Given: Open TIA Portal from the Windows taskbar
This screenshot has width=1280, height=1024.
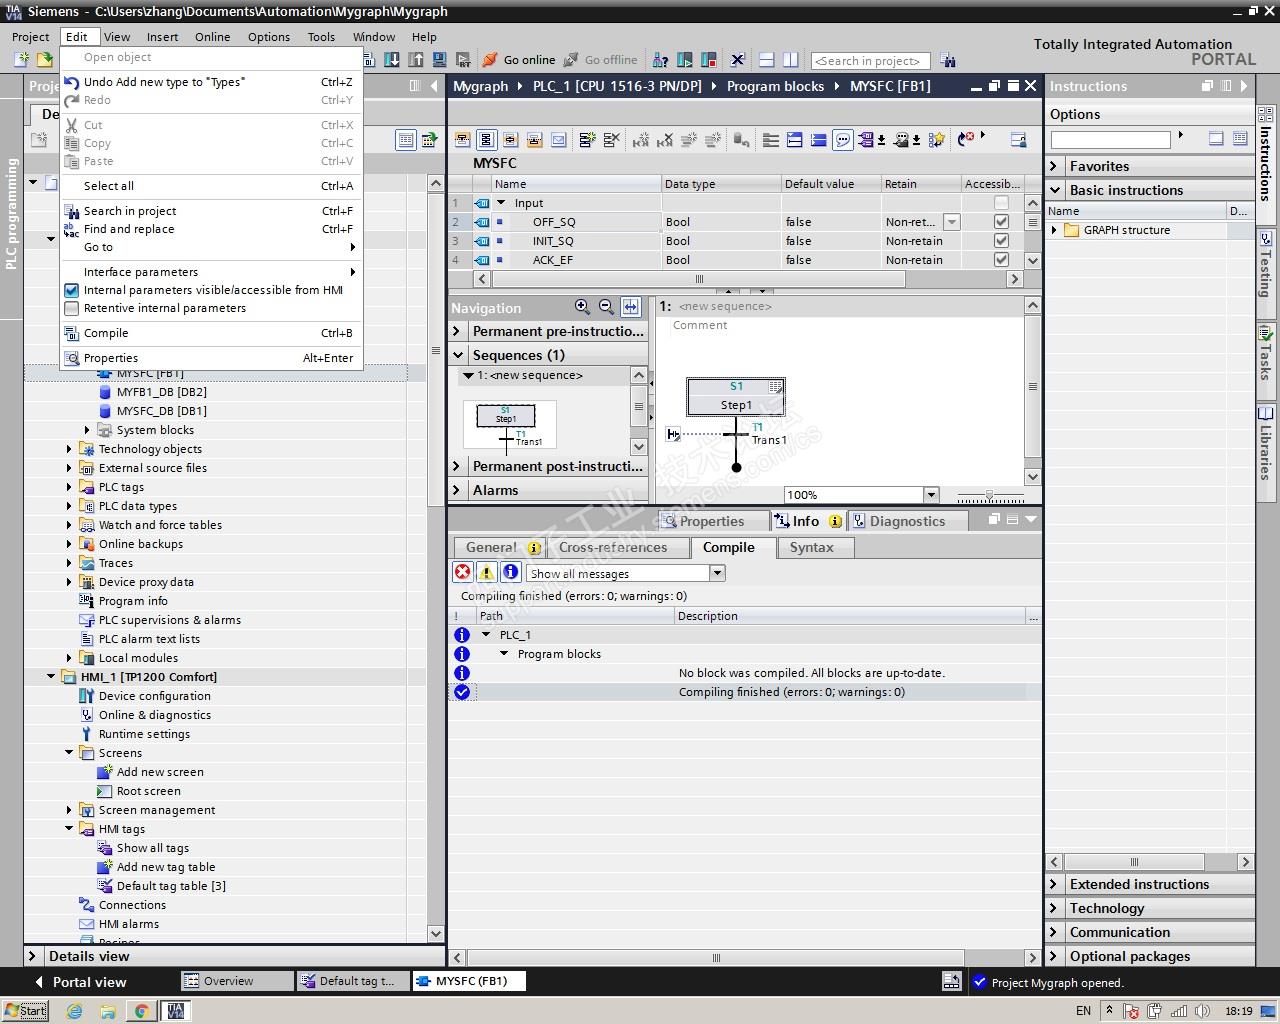Looking at the screenshot, I should click(177, 1011).
